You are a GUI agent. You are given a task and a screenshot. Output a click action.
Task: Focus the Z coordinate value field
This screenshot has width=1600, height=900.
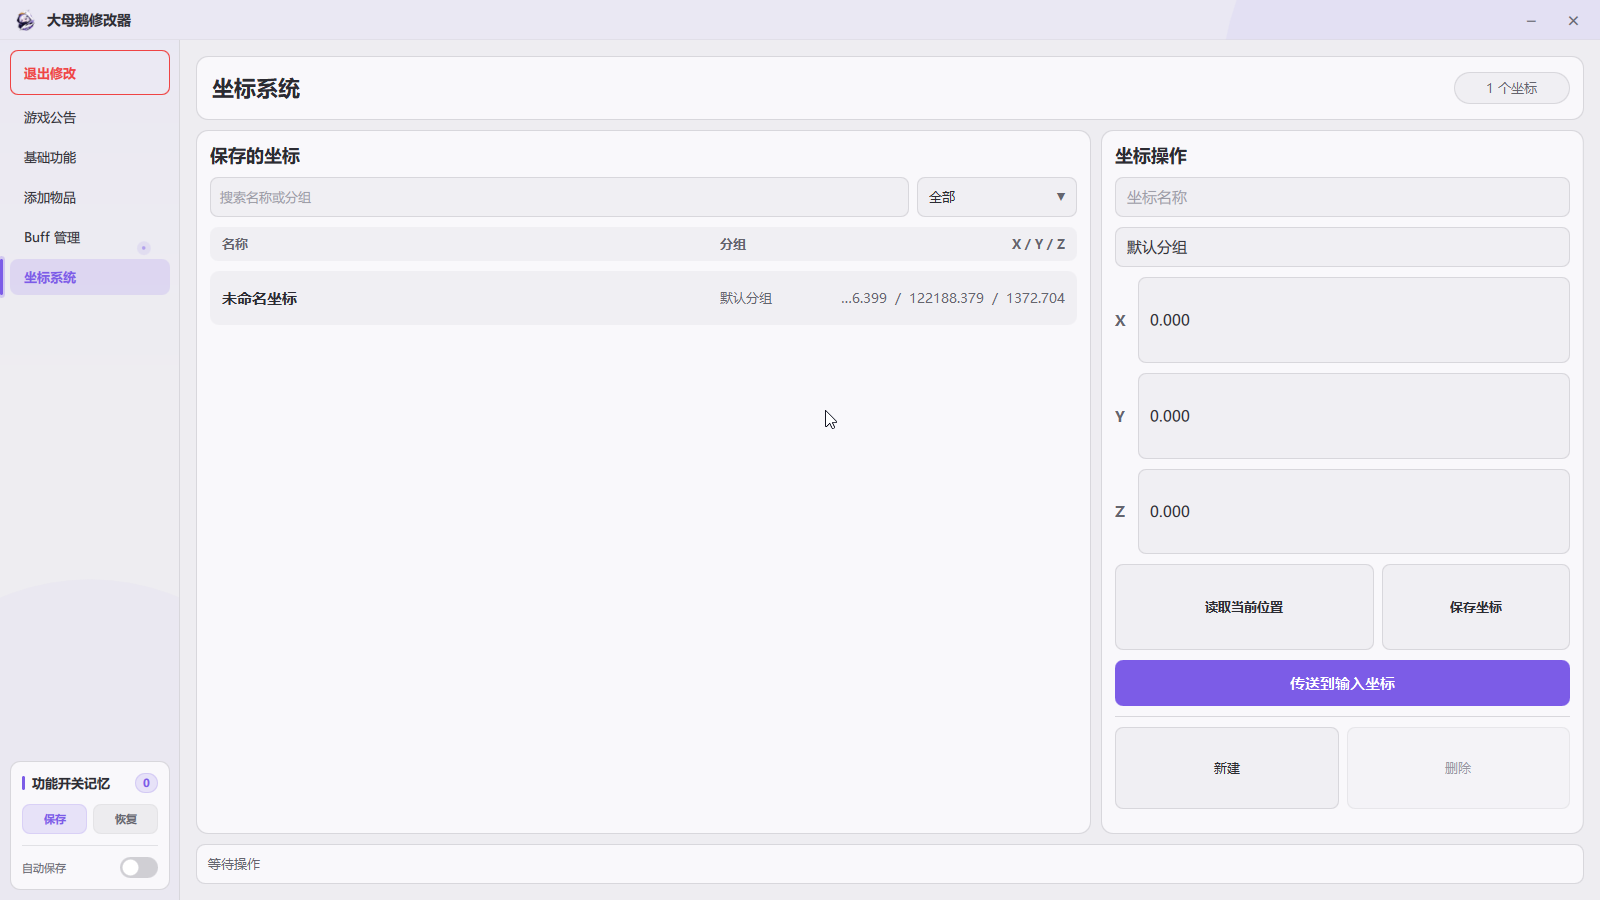[x=1353, y=511]
